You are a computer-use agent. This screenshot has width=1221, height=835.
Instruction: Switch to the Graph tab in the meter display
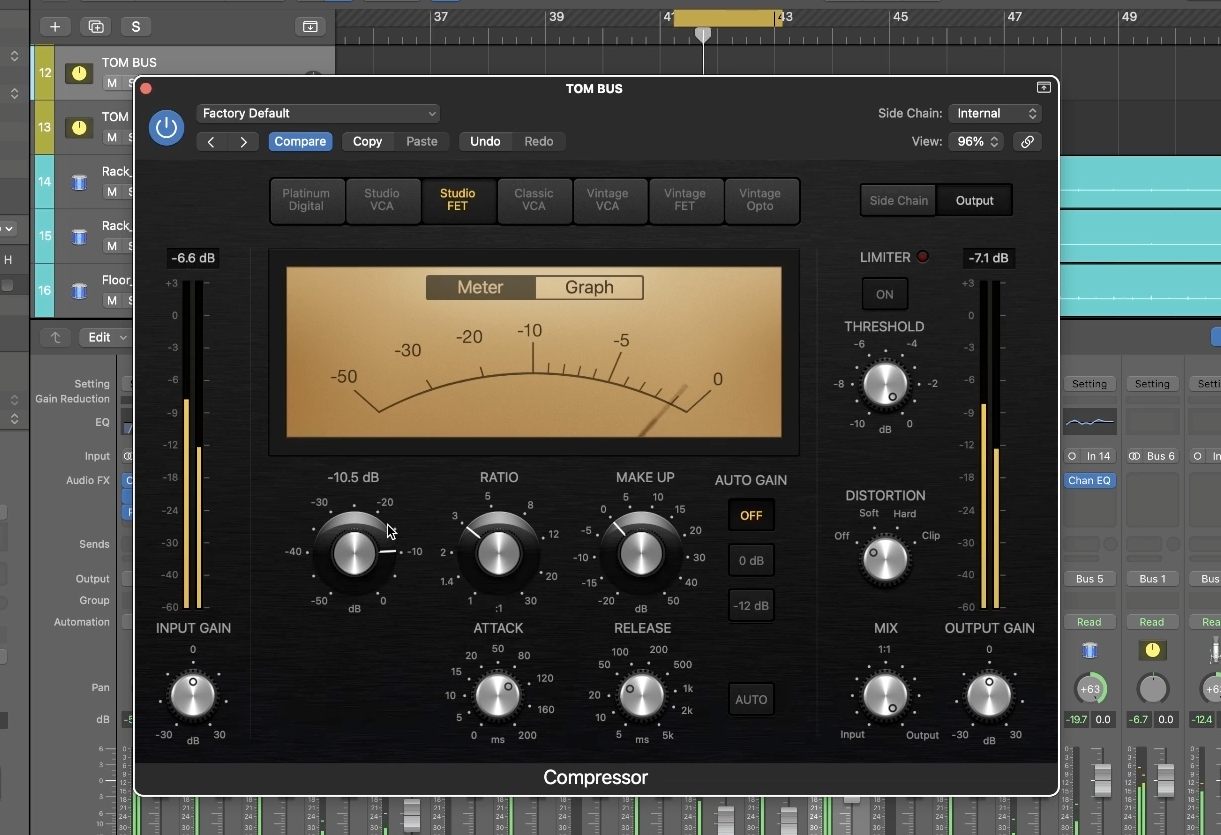pos(589,287)
